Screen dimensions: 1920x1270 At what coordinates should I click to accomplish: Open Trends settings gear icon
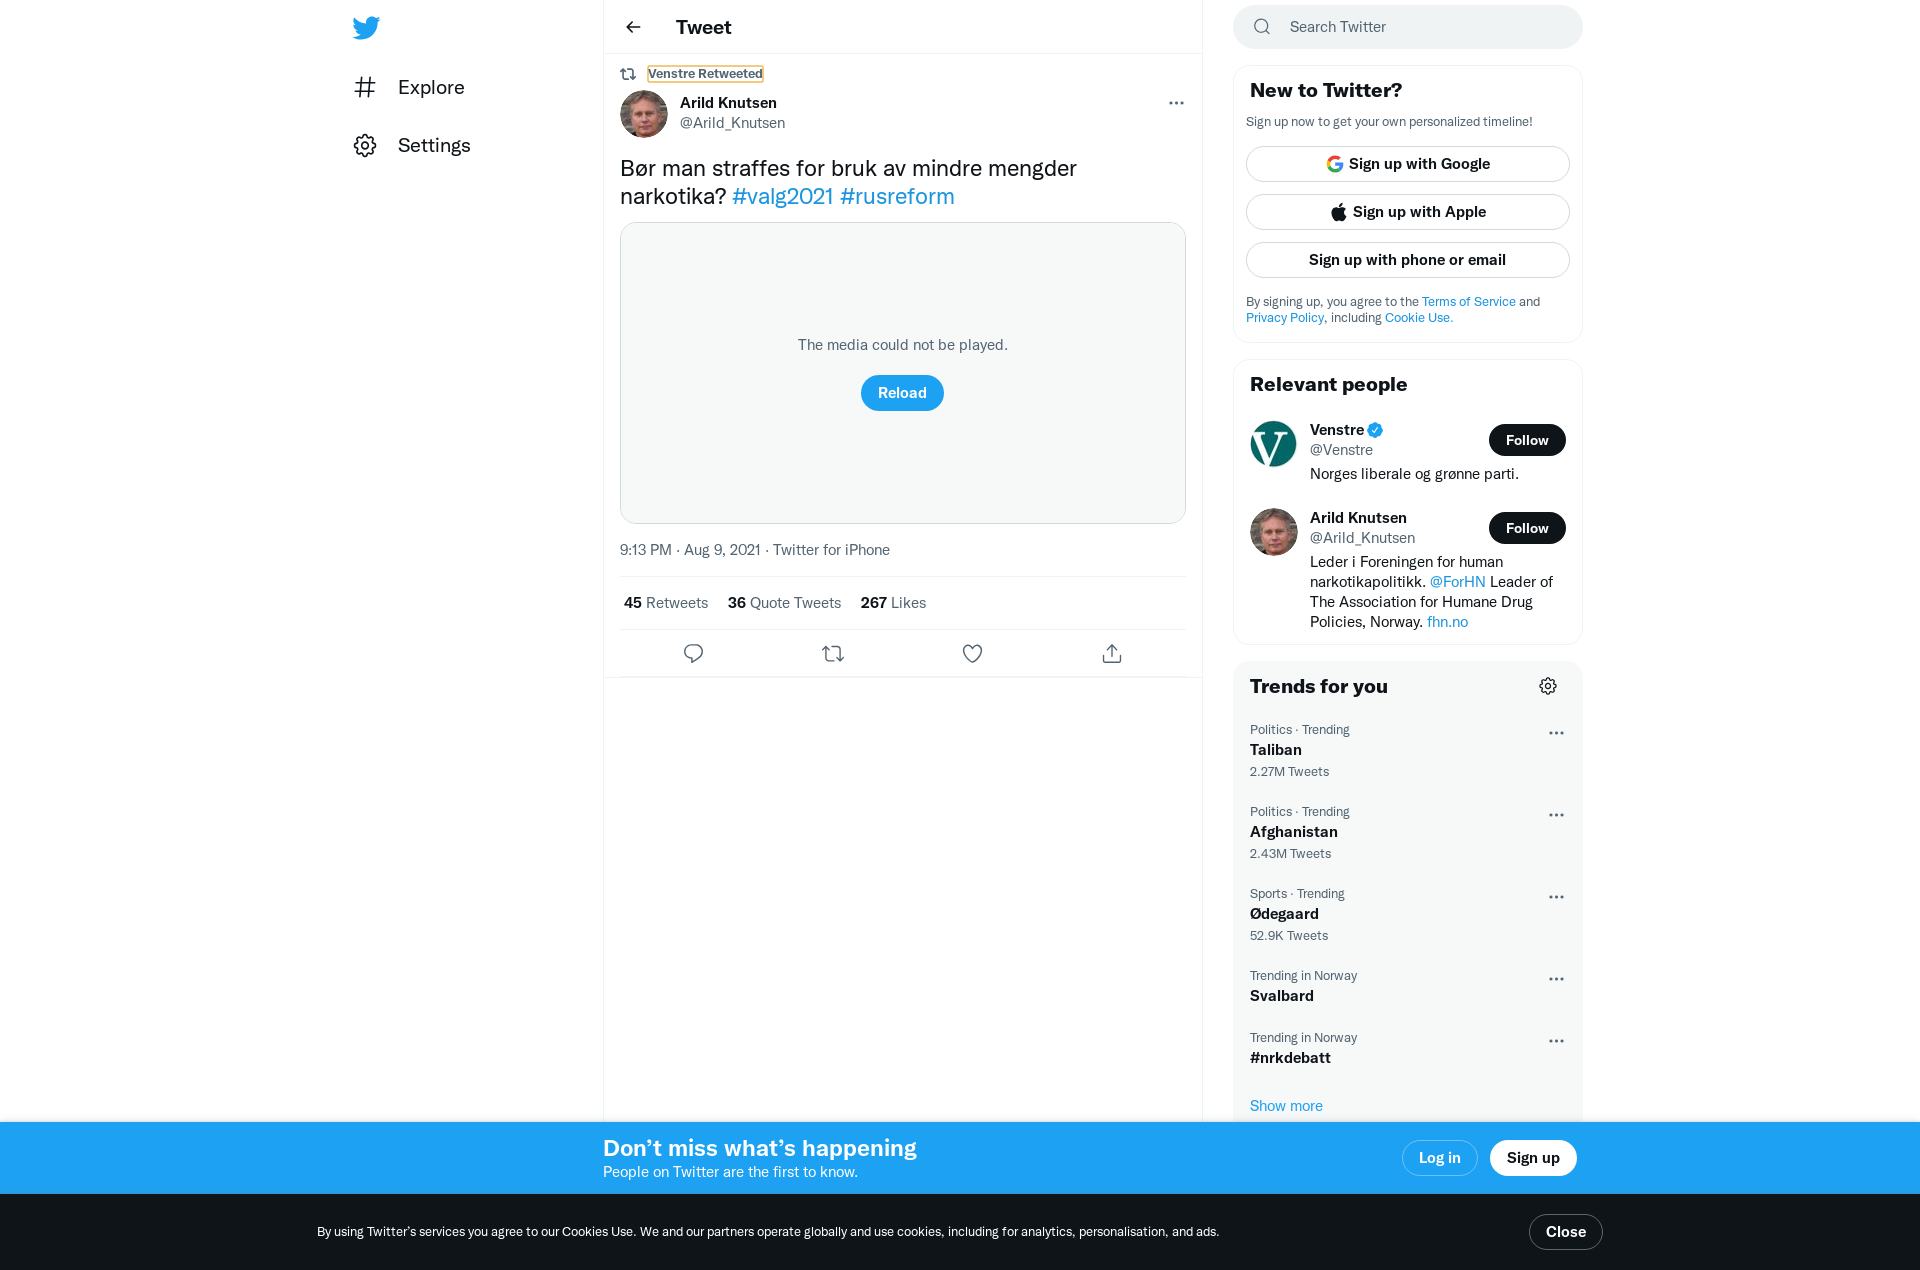click(x=1548, y=686)
